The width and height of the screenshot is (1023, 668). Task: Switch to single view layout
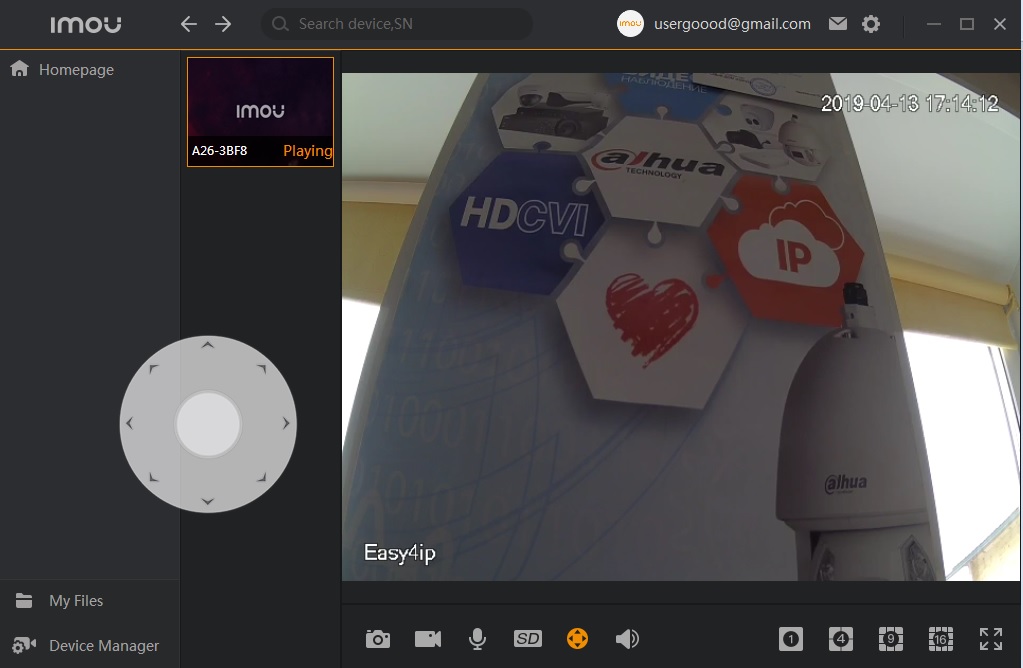(791, 639)
